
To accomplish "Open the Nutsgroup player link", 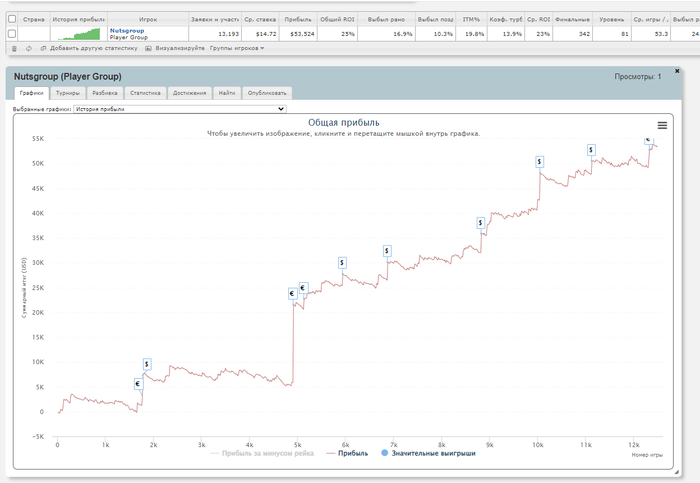I will click(x=126, y=30).
